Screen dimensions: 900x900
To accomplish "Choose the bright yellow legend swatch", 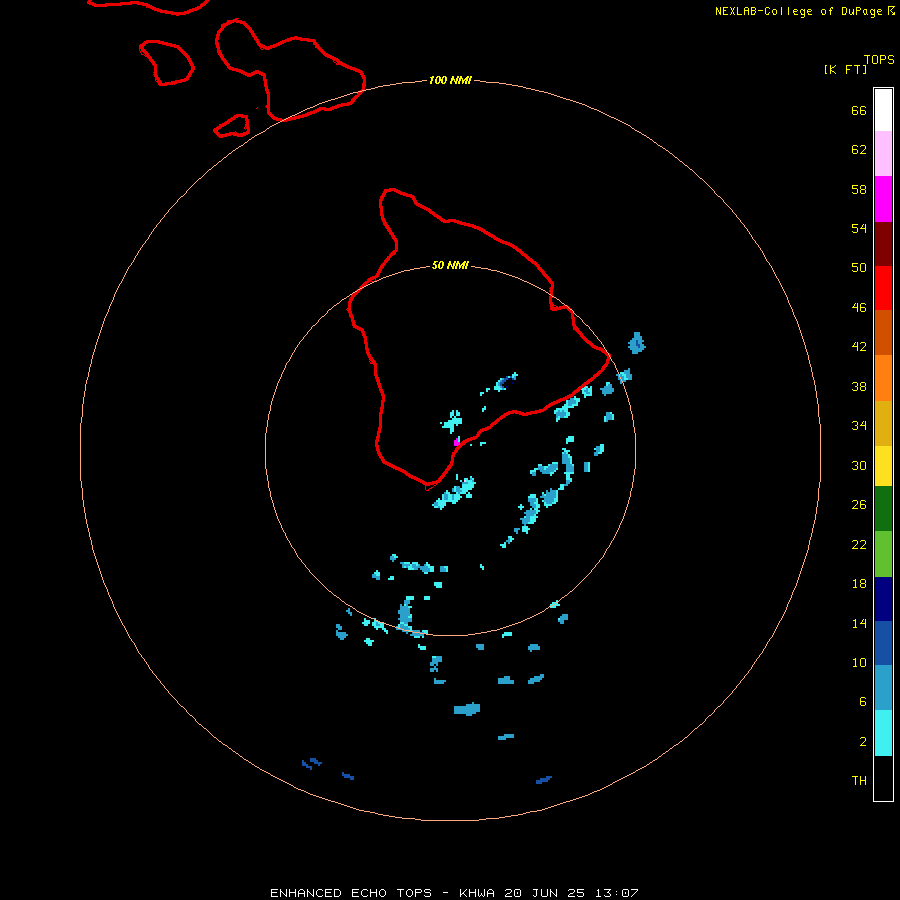I will (x=883, y=466).
